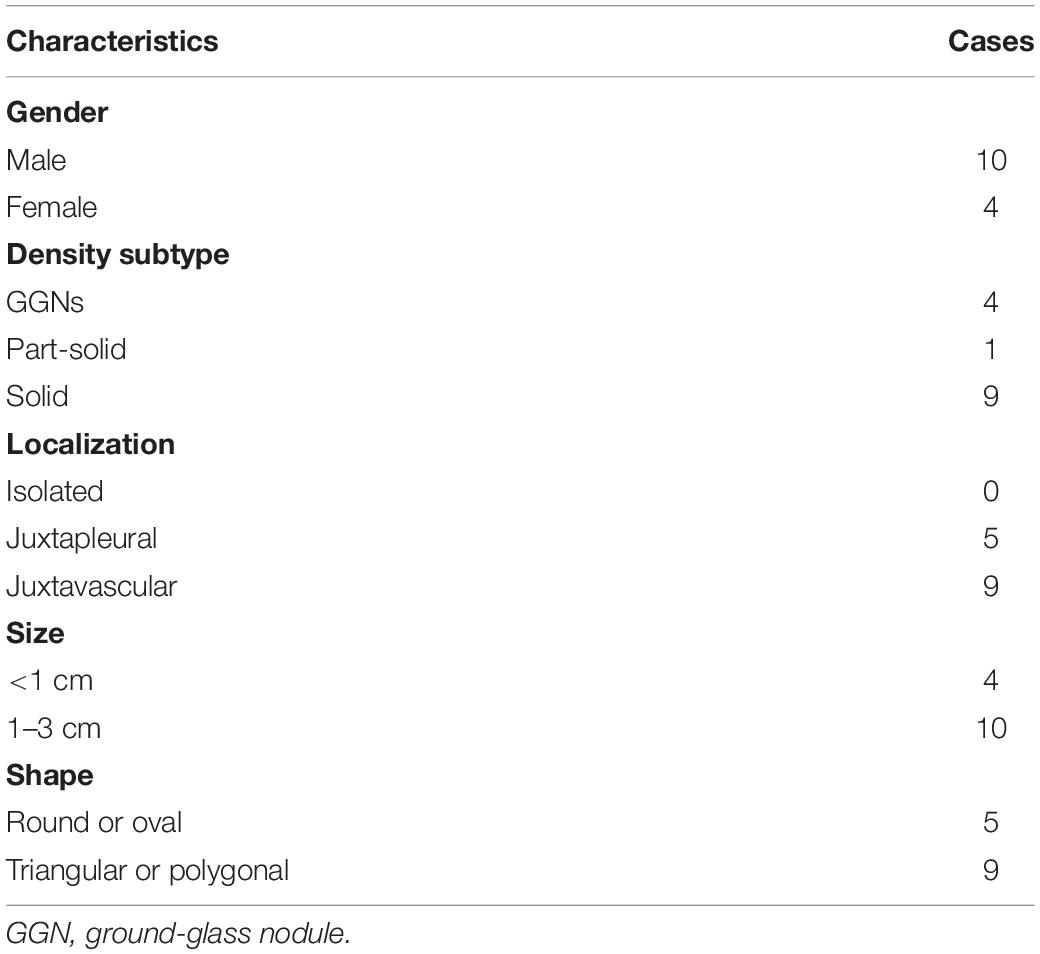Select the Size section heading
The height and width of the screenshot is (954, 1040).
(35, 634)
